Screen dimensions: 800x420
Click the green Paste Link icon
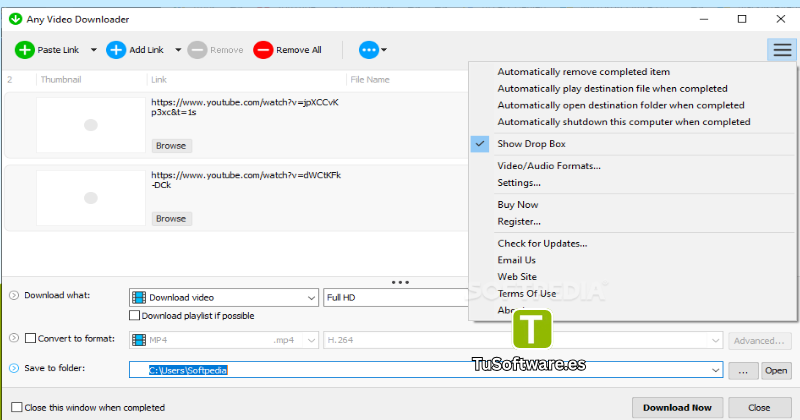[24, 50]
